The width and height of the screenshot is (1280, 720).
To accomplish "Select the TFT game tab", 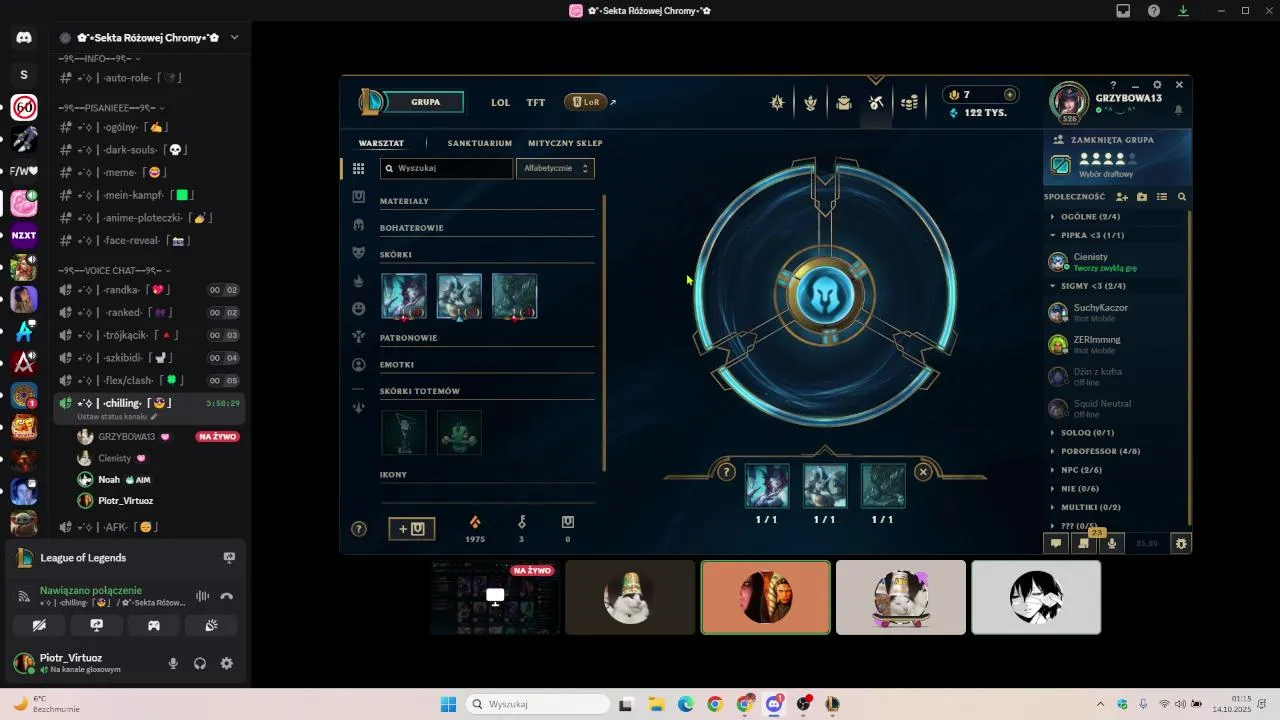I will tap(536, 102).
